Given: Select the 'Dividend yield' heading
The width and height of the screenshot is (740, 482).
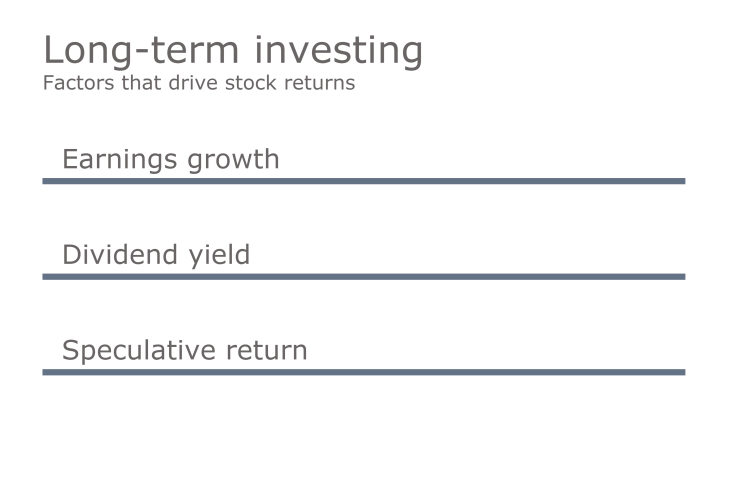Looking at the screenshot, I should point(155,255).
